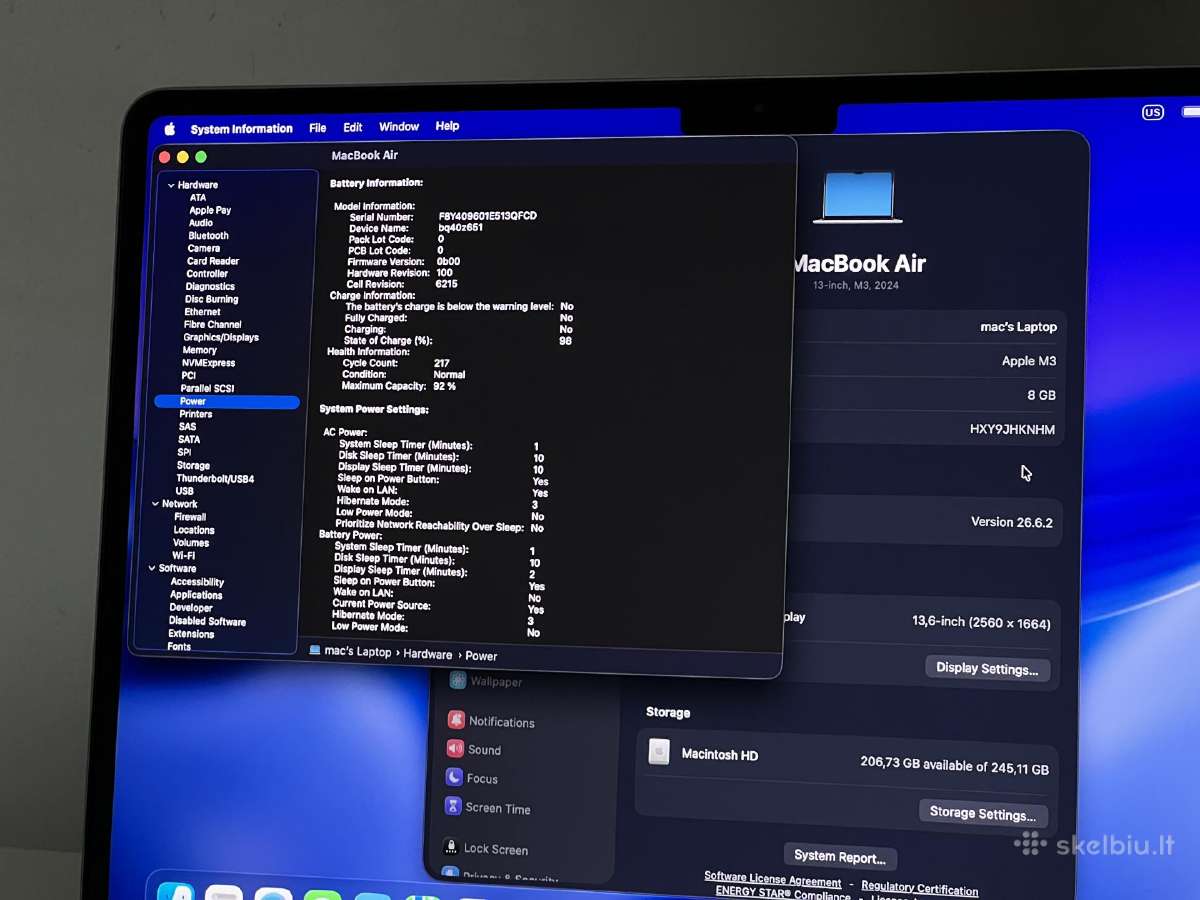
Task: Open the Window menu
Action: (399, 127)
